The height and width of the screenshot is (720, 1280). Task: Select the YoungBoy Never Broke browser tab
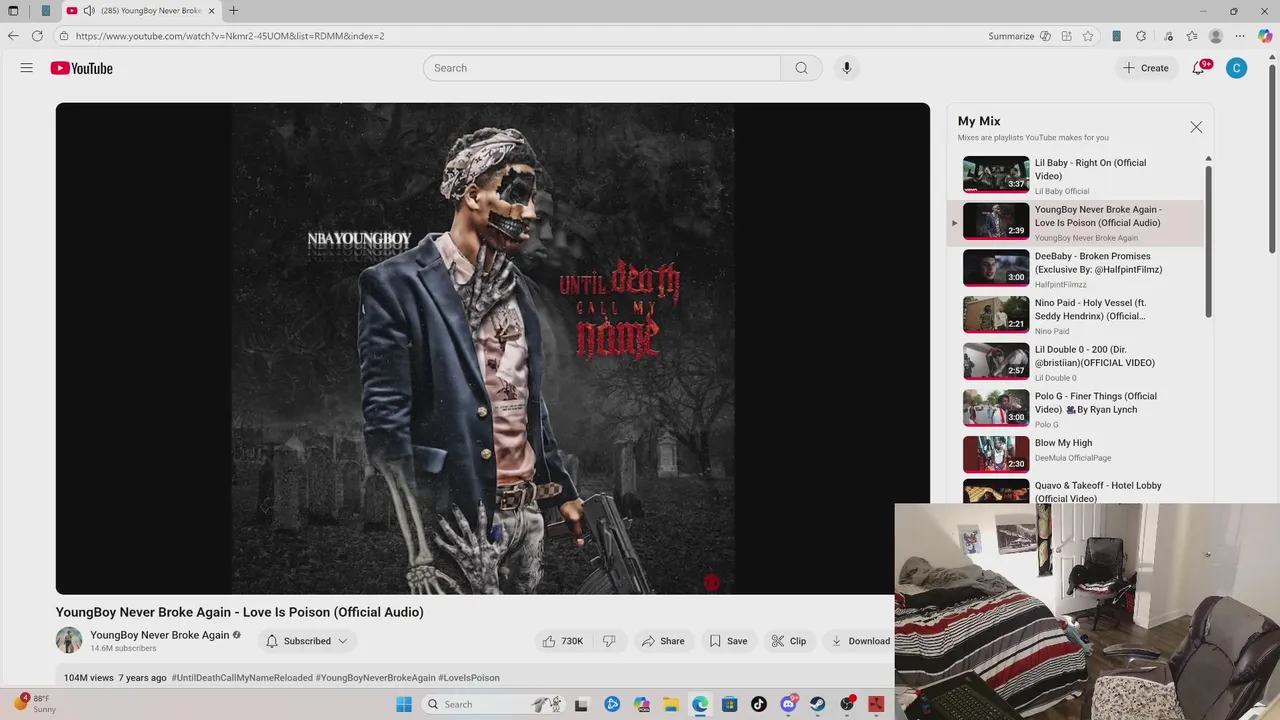pyautogui.click(x=140, y=11)
